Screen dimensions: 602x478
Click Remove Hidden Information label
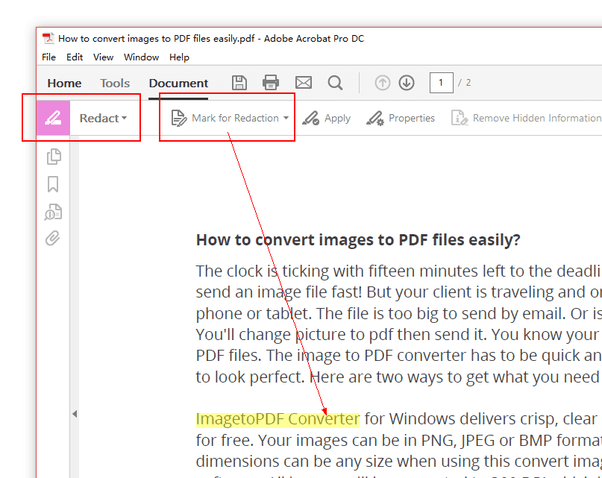click(x=537, y=118)
